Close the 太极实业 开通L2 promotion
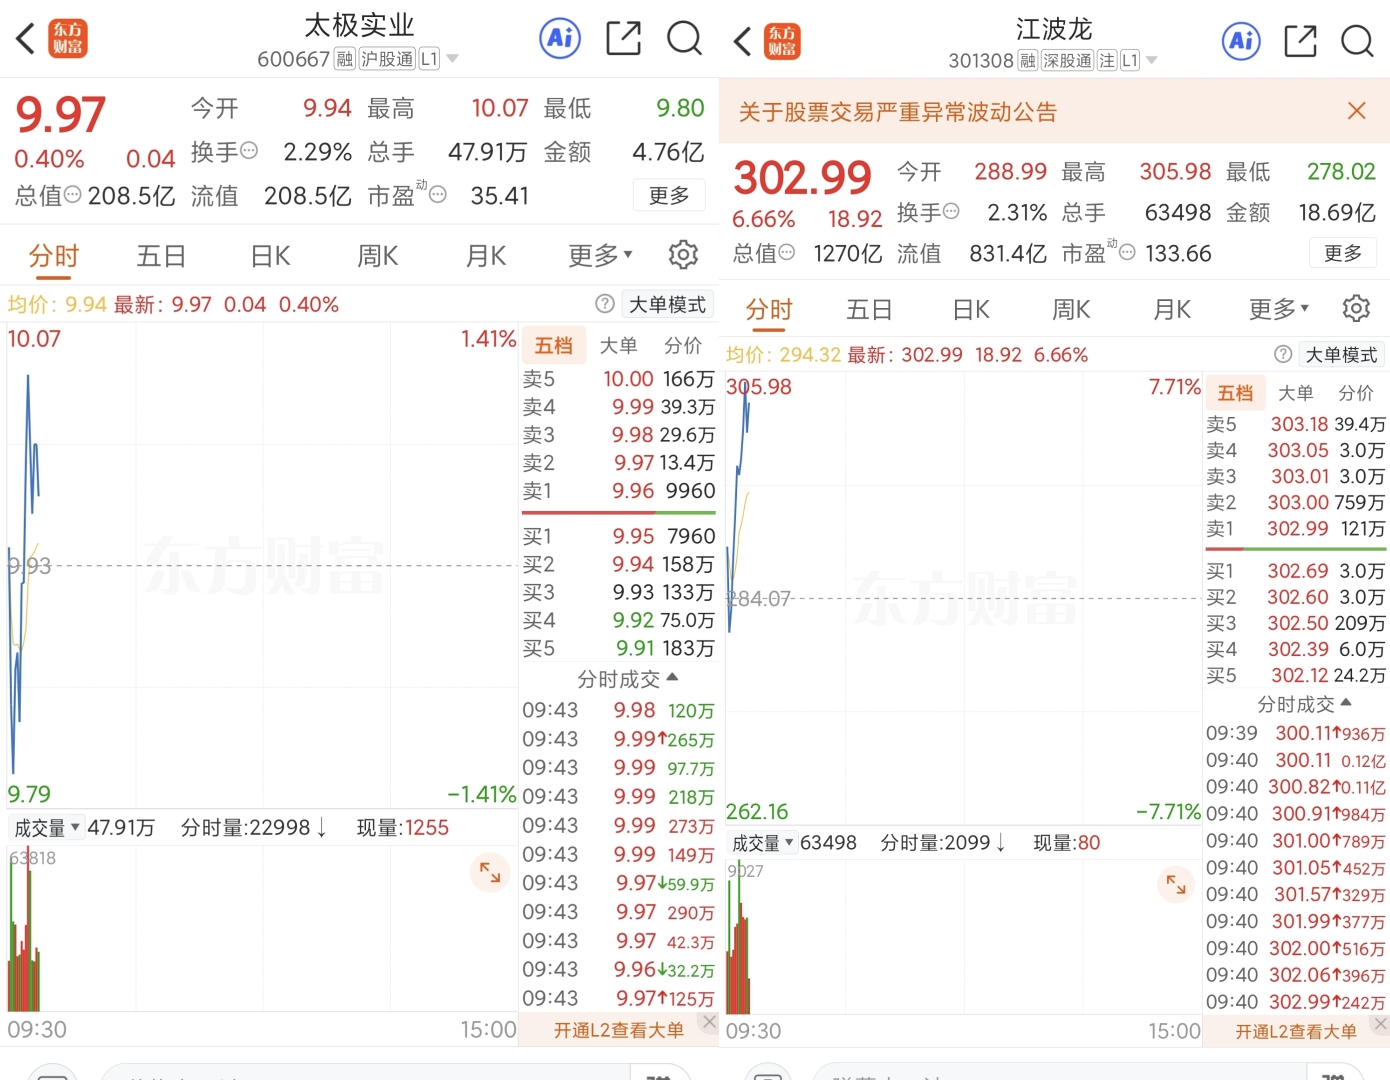 click(x=709, y=1021)
